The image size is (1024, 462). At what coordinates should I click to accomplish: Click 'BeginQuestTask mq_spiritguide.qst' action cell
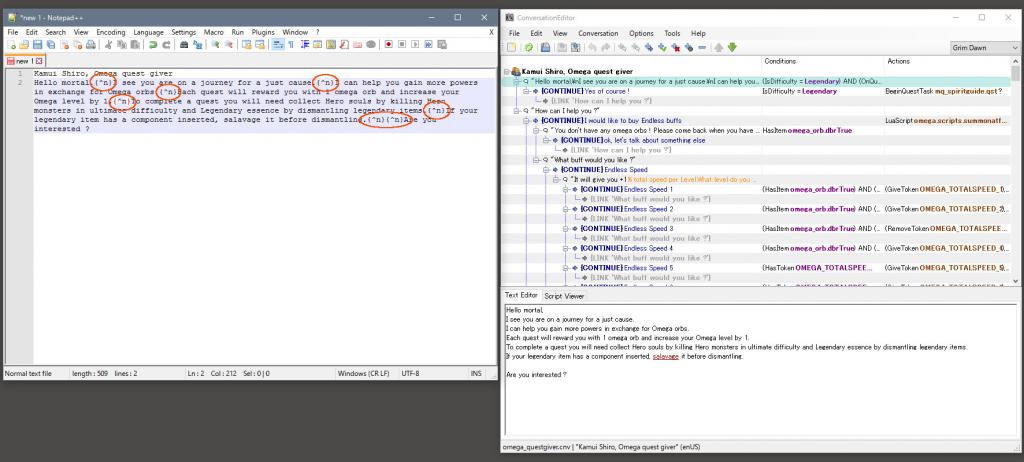pyautogui.click(x=943, y=91)
